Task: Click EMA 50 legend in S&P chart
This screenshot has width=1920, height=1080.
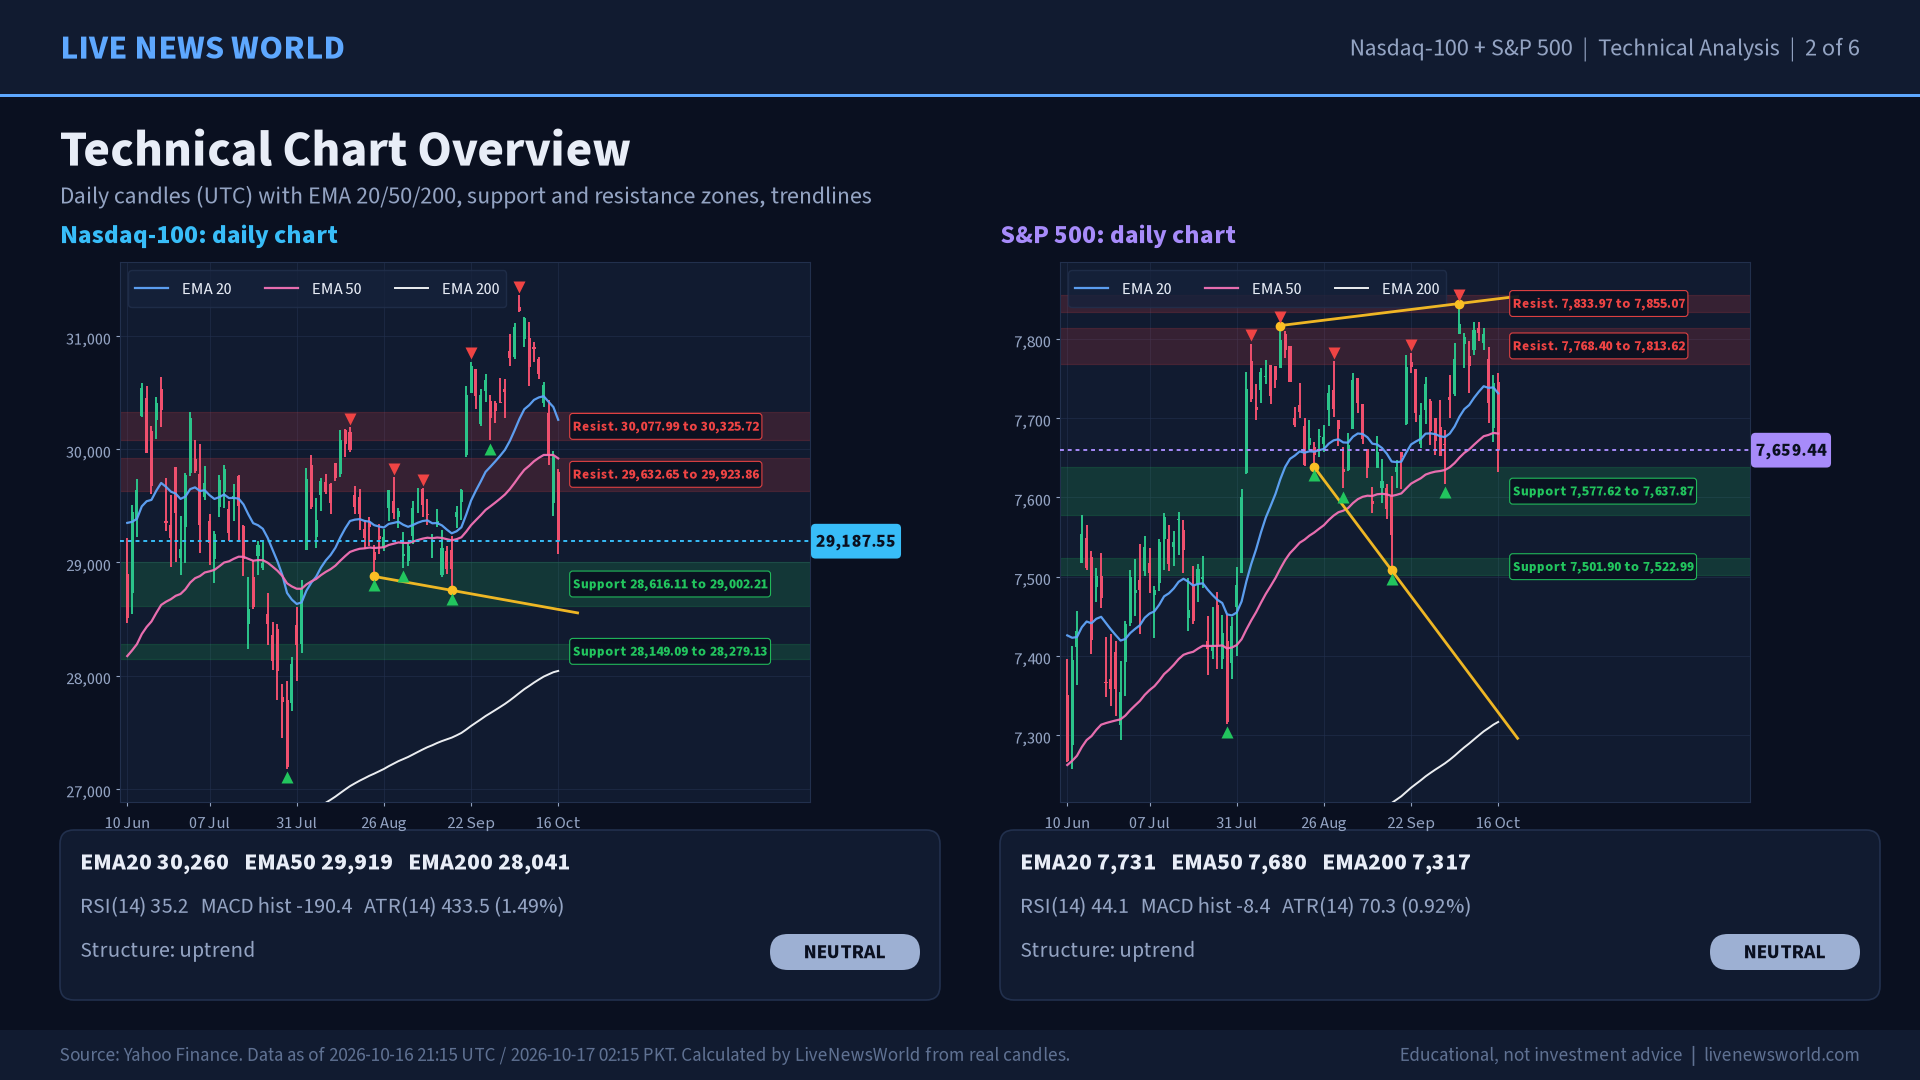Action: point(1253,289)
